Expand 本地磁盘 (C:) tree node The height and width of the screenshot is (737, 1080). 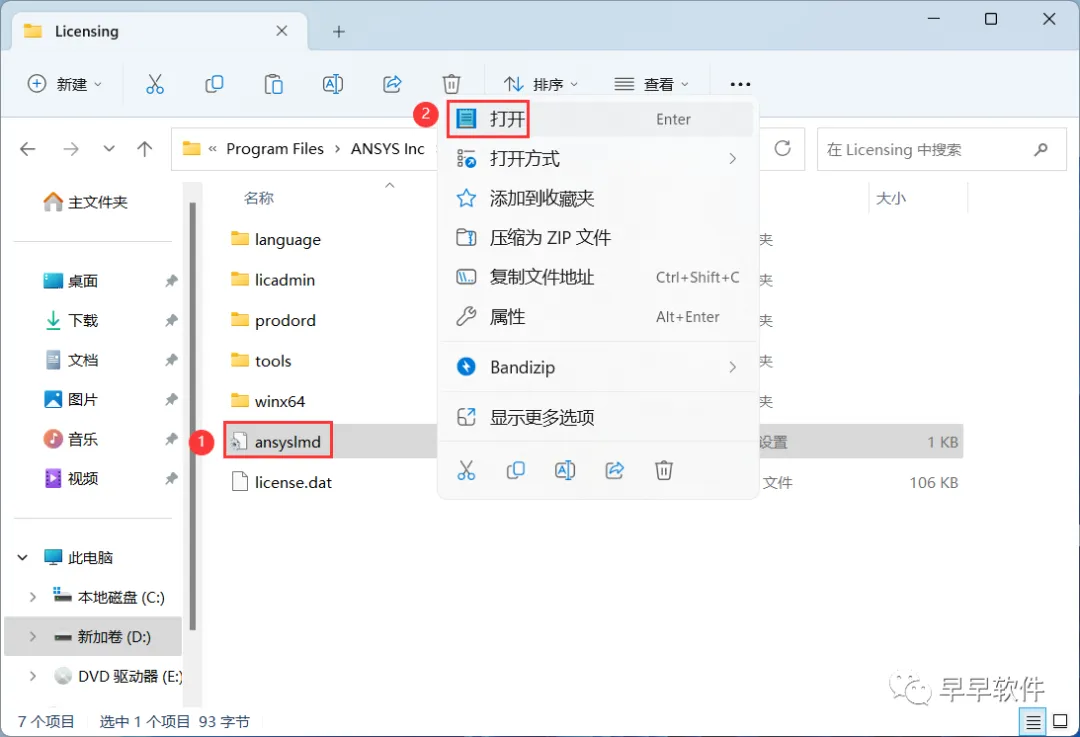pos(32,597)
